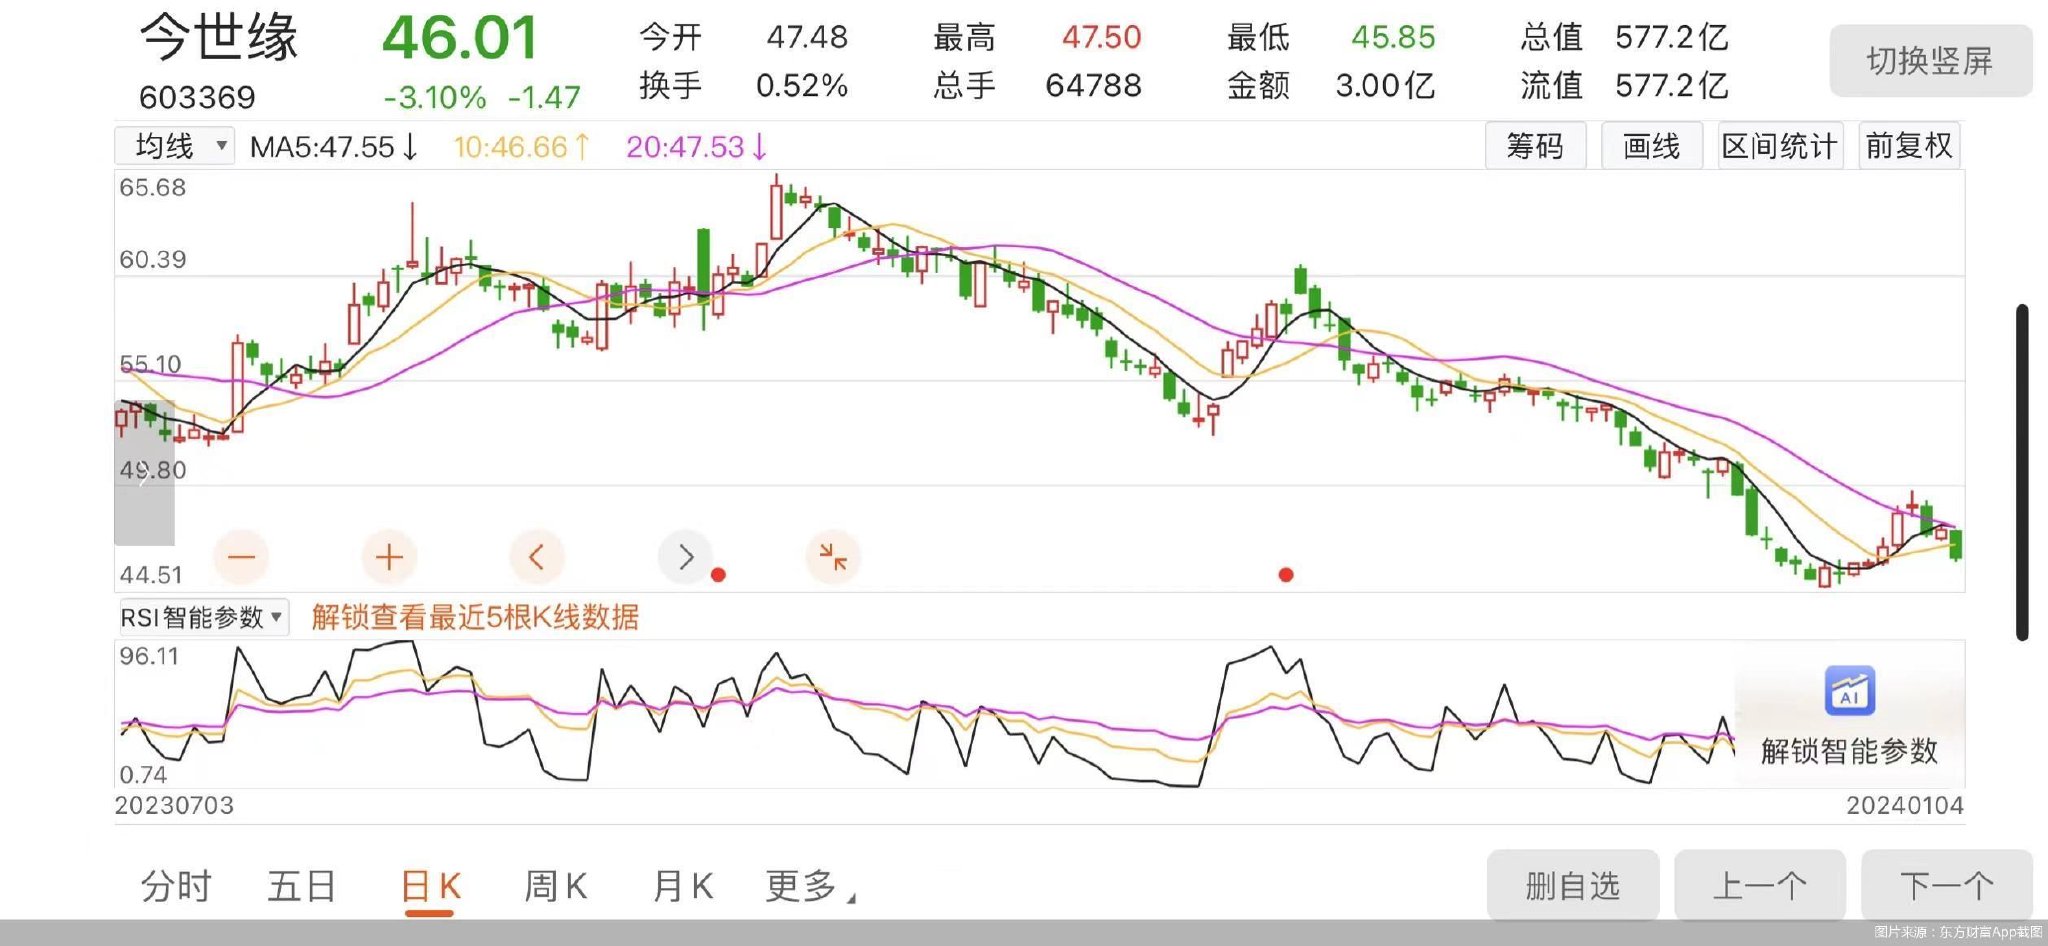Open the RSI智能参数 dropdown

[x=203, y=617]
